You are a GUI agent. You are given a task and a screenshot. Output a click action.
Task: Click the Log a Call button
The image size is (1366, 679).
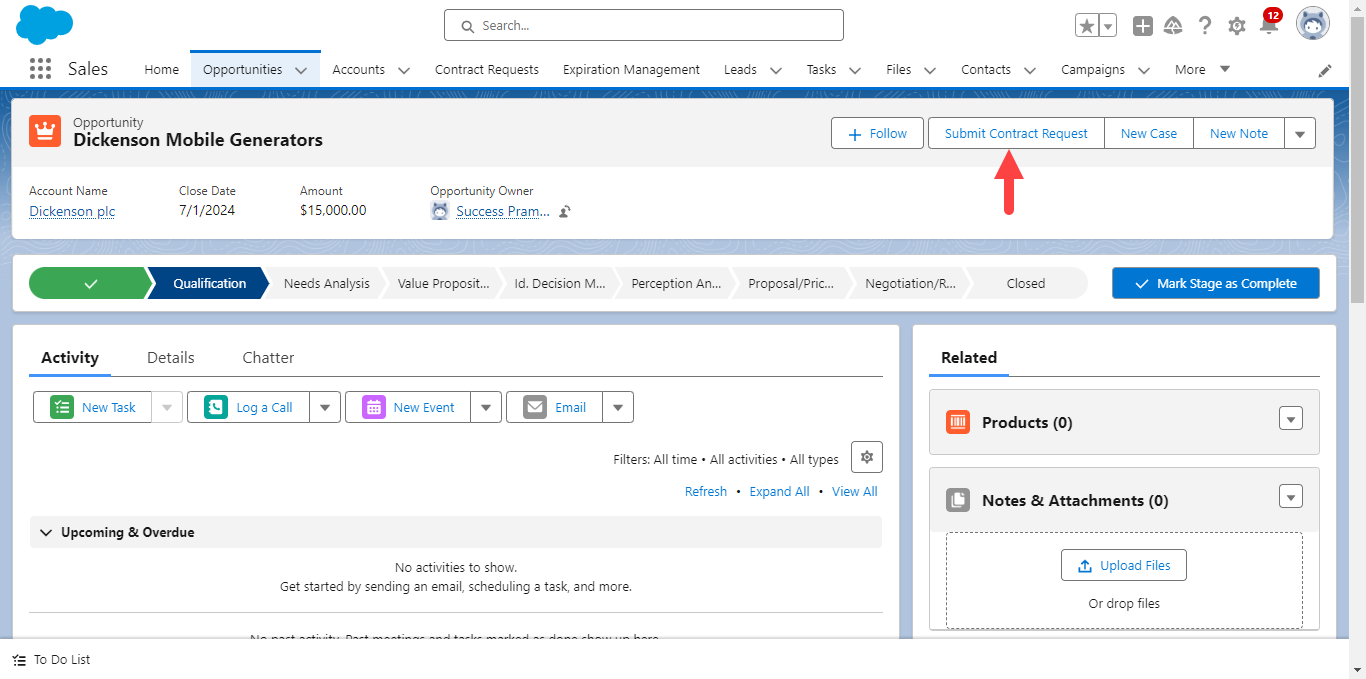[x=248, y=407]
